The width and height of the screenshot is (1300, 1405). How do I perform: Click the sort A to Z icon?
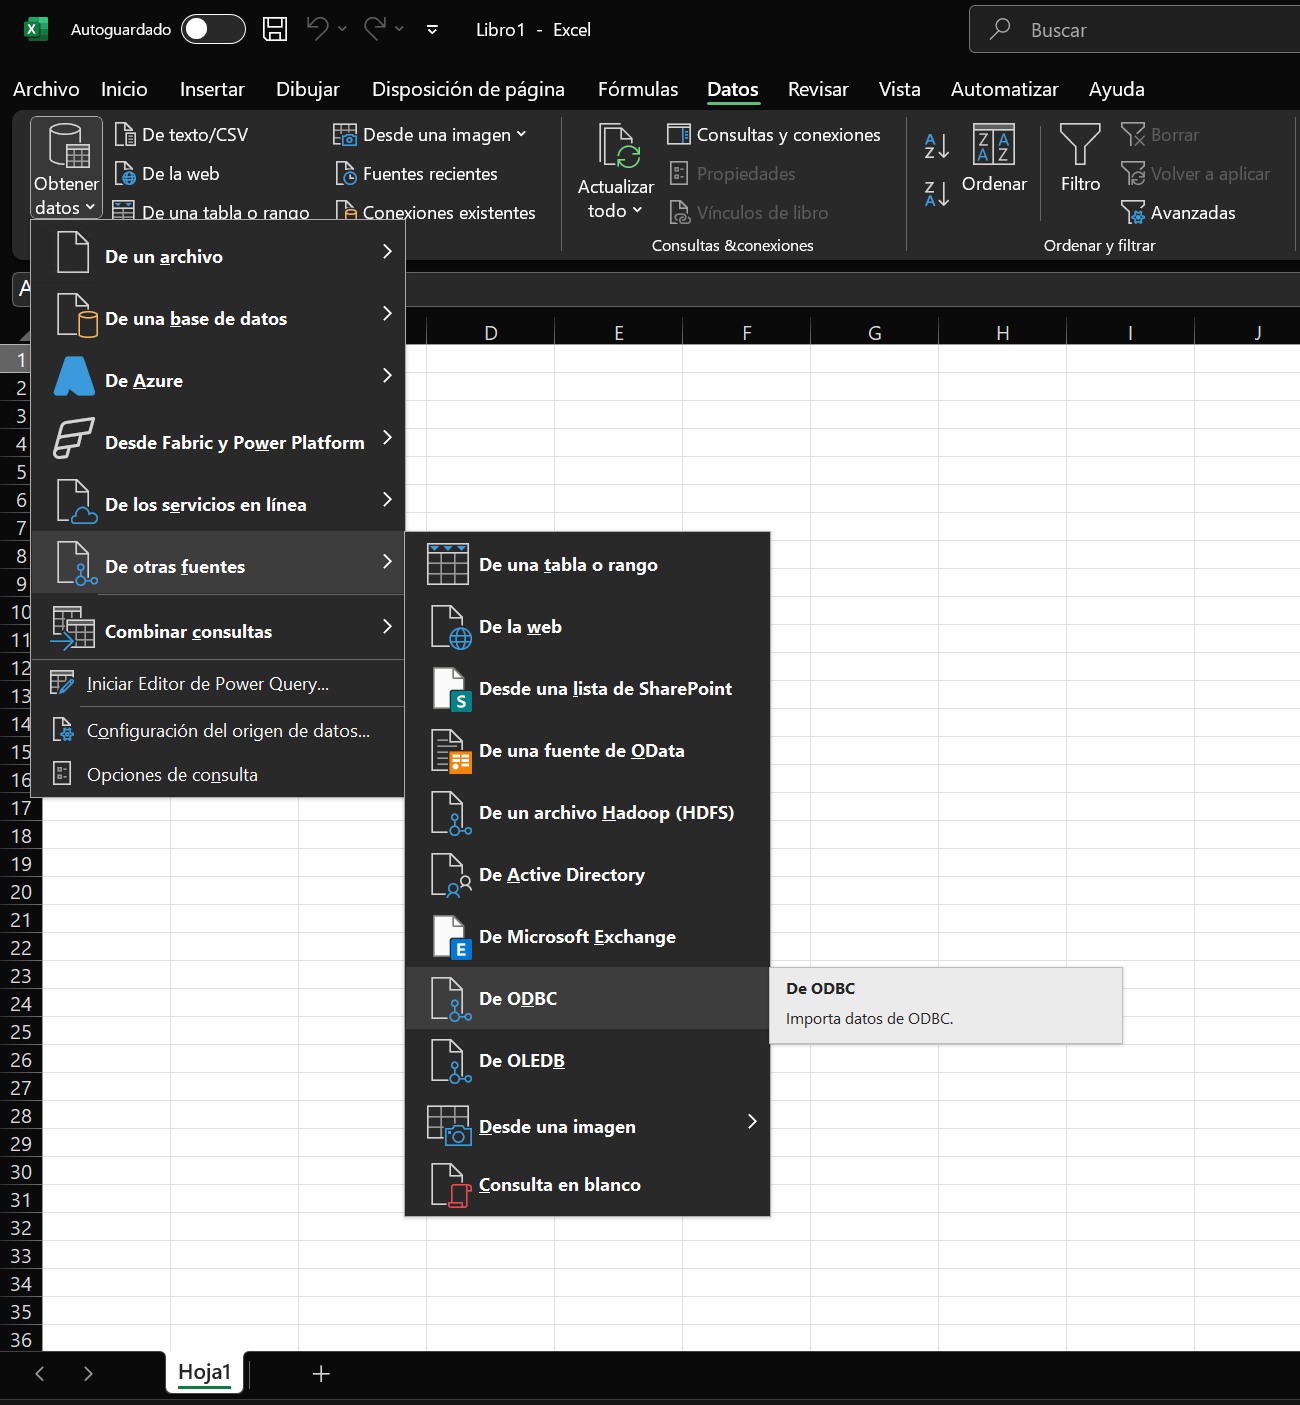(x=936, y=146)
